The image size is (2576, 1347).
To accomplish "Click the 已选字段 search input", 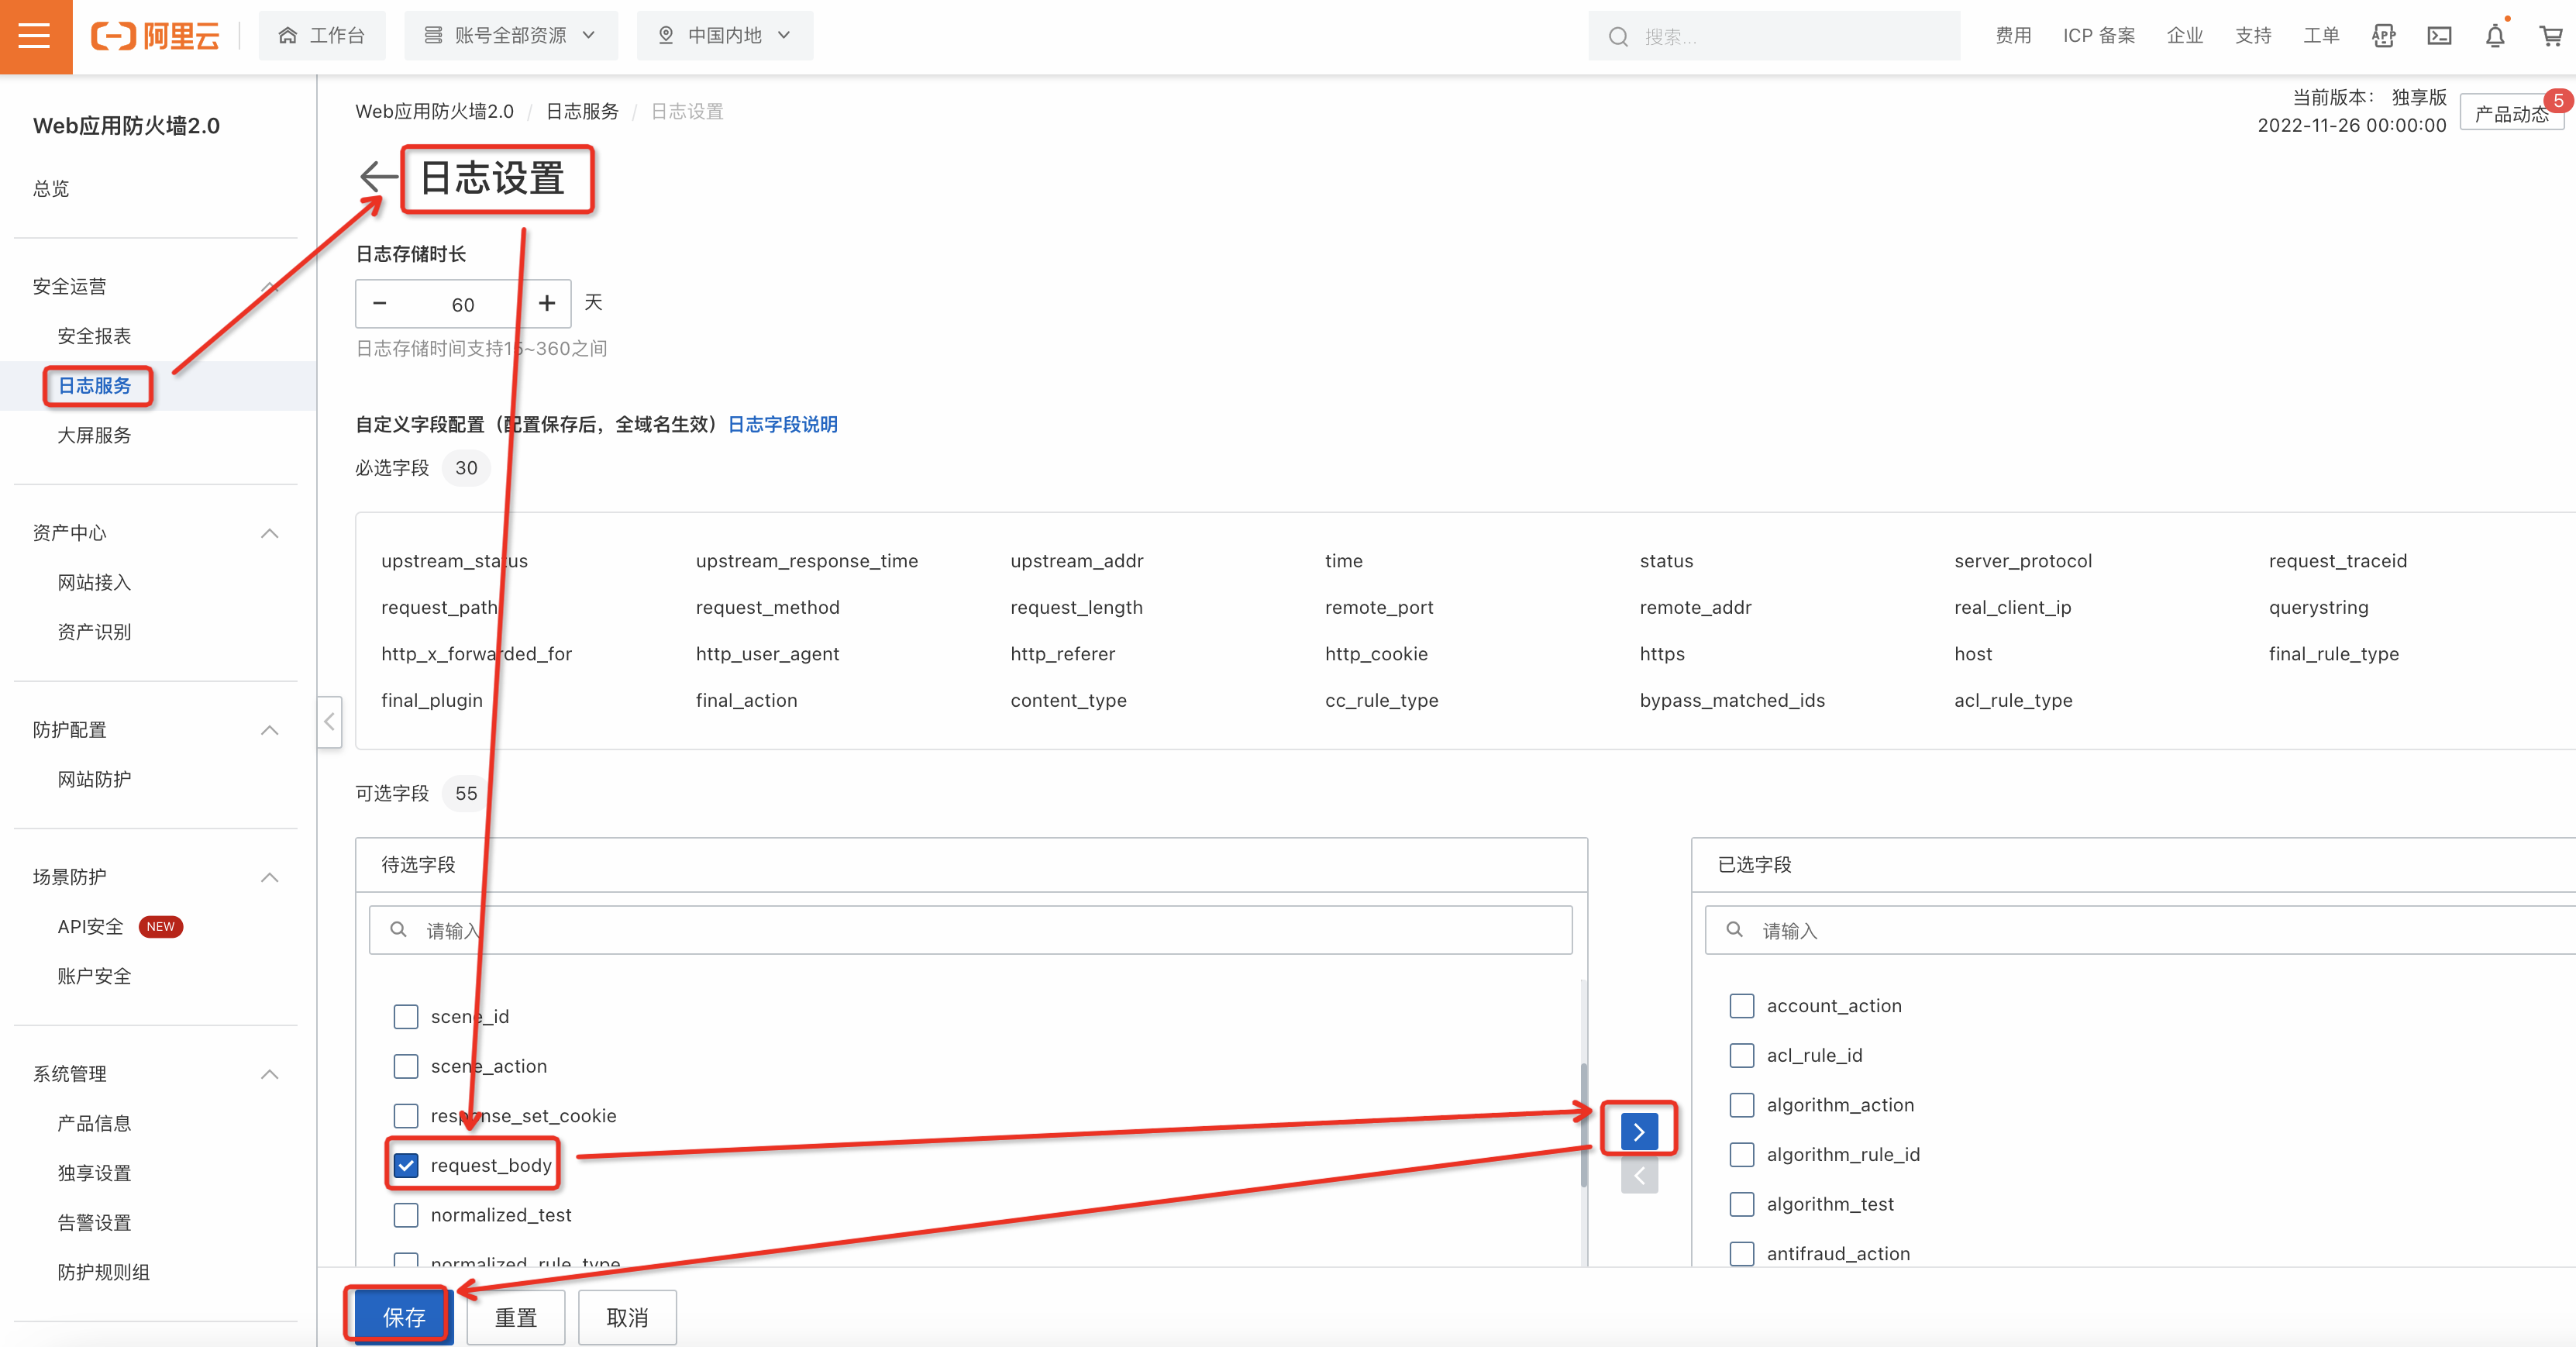I will point(2140,930).
